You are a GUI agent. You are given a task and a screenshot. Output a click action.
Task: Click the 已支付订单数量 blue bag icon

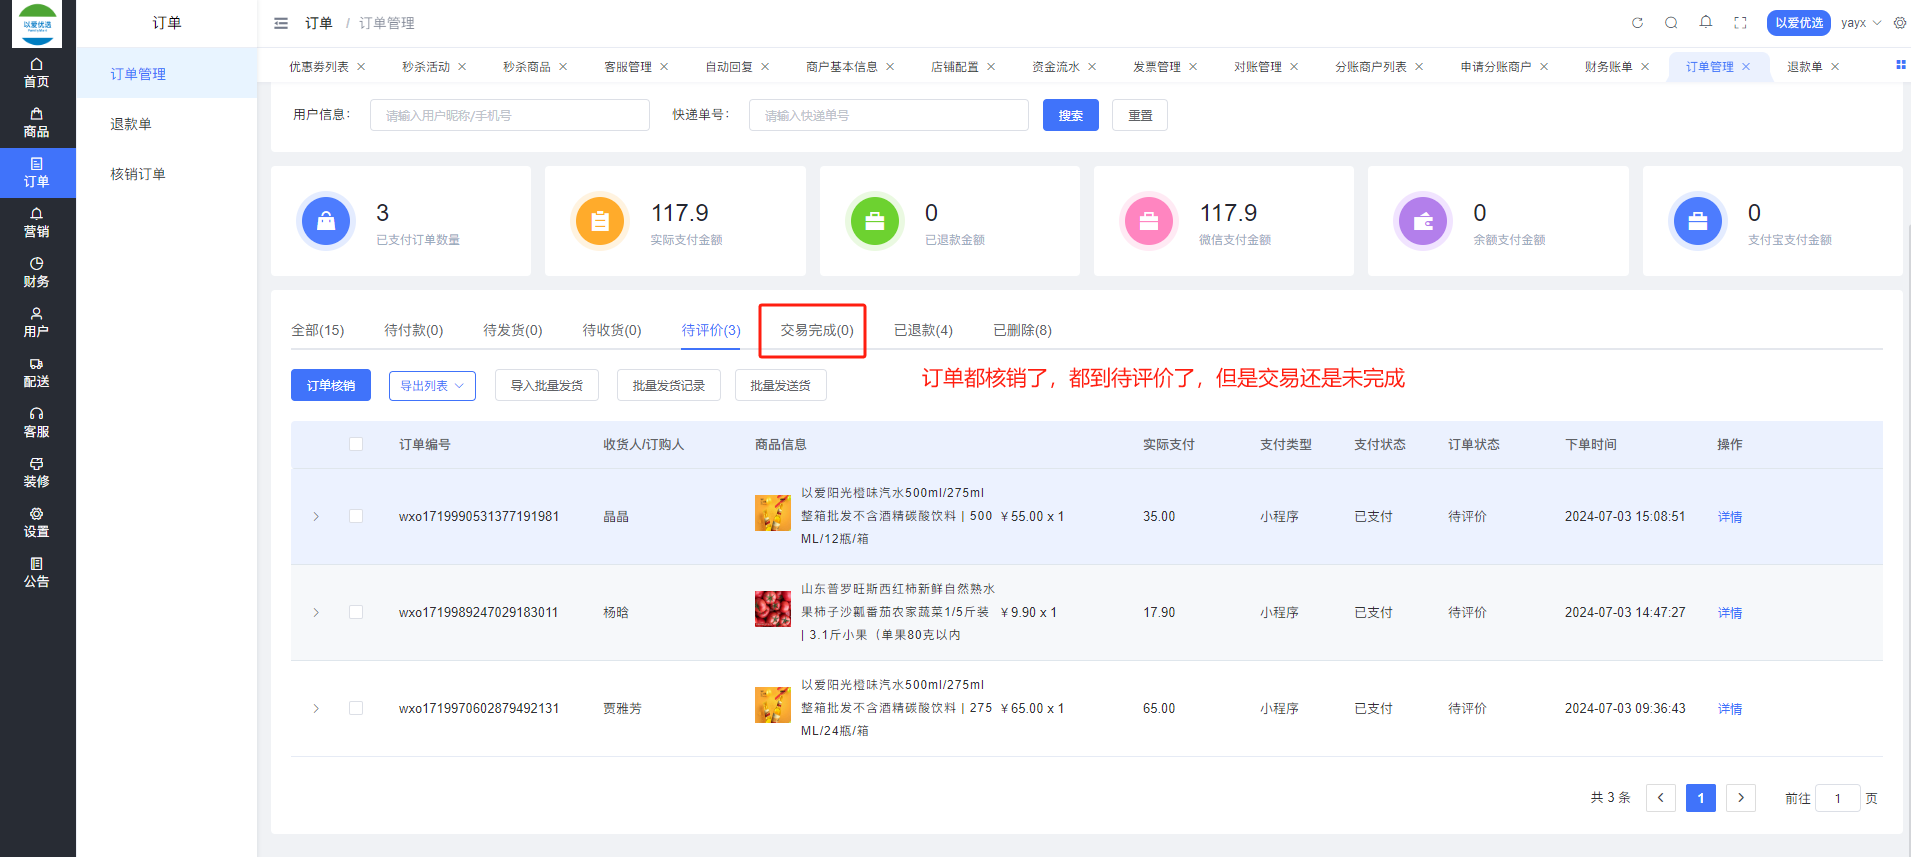(x=326, y=221)
